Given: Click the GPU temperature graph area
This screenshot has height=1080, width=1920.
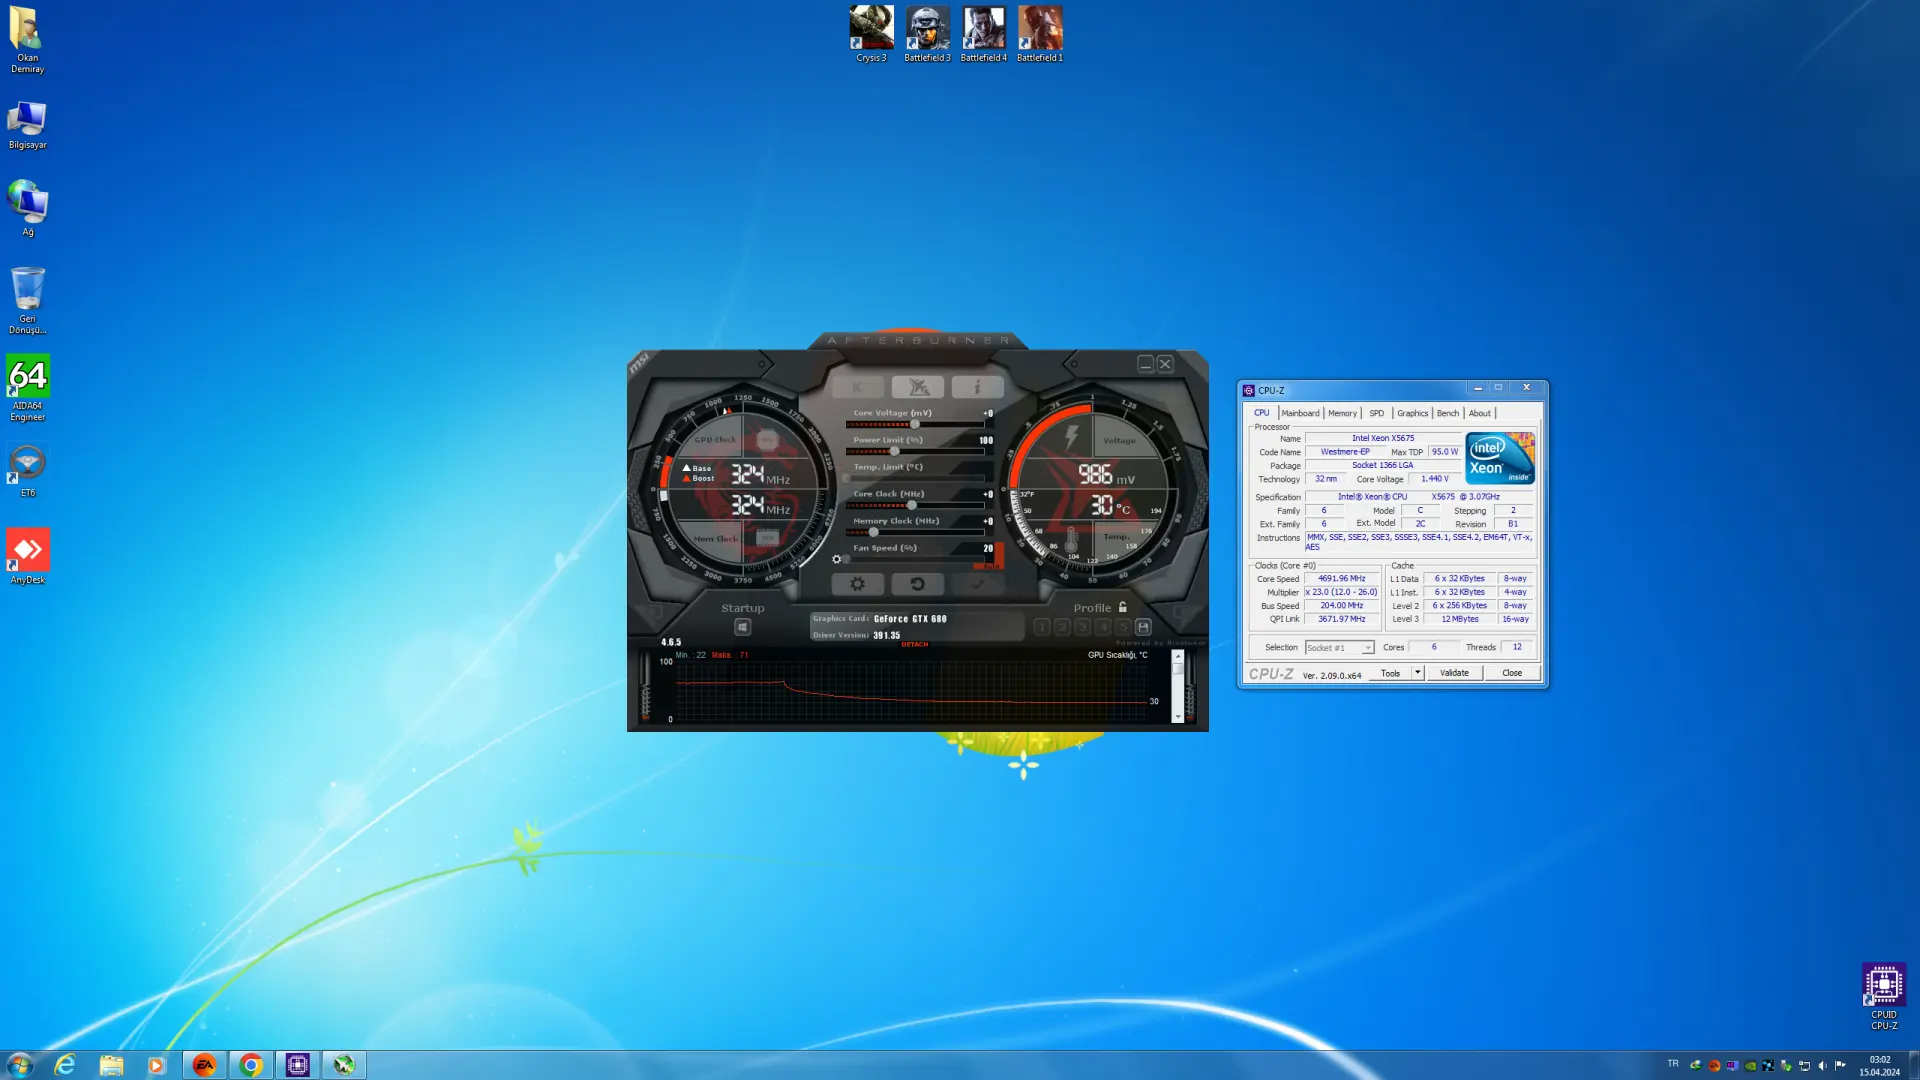Looking at the screenshot, I should [x=910, y=690].
